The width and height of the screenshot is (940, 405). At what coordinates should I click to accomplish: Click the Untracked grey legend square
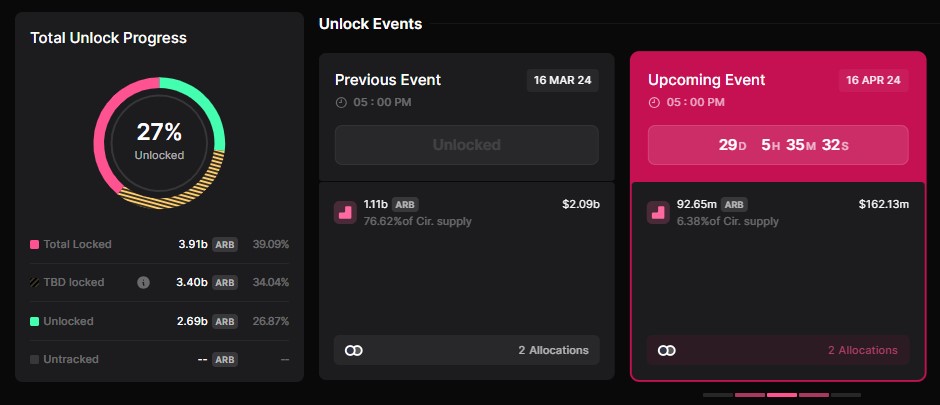[x=35, y=359]
